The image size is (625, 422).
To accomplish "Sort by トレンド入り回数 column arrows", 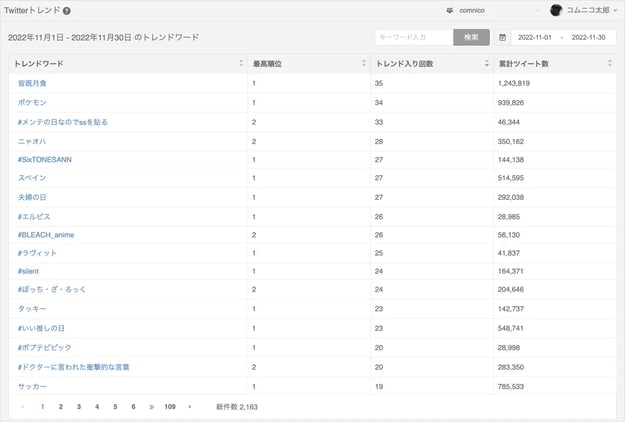I will click(487, 63).
